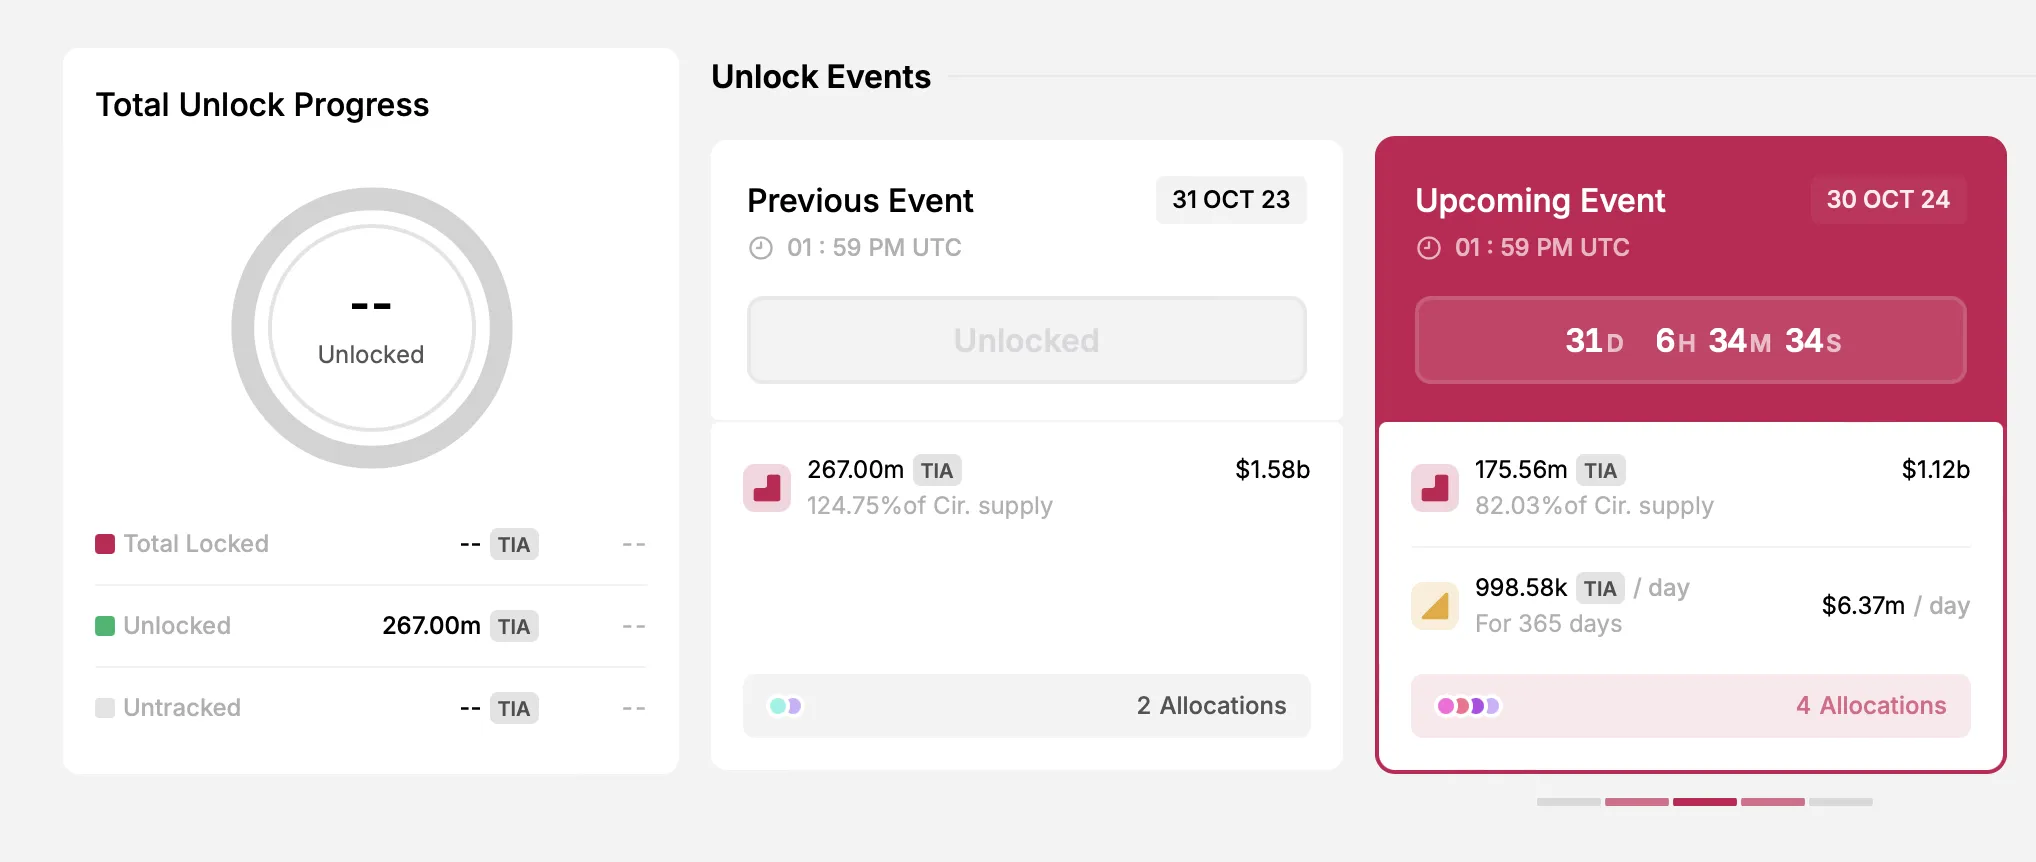Click the cliff unlock icon beside 175.56m TIA

click(x=1435, y=488)
